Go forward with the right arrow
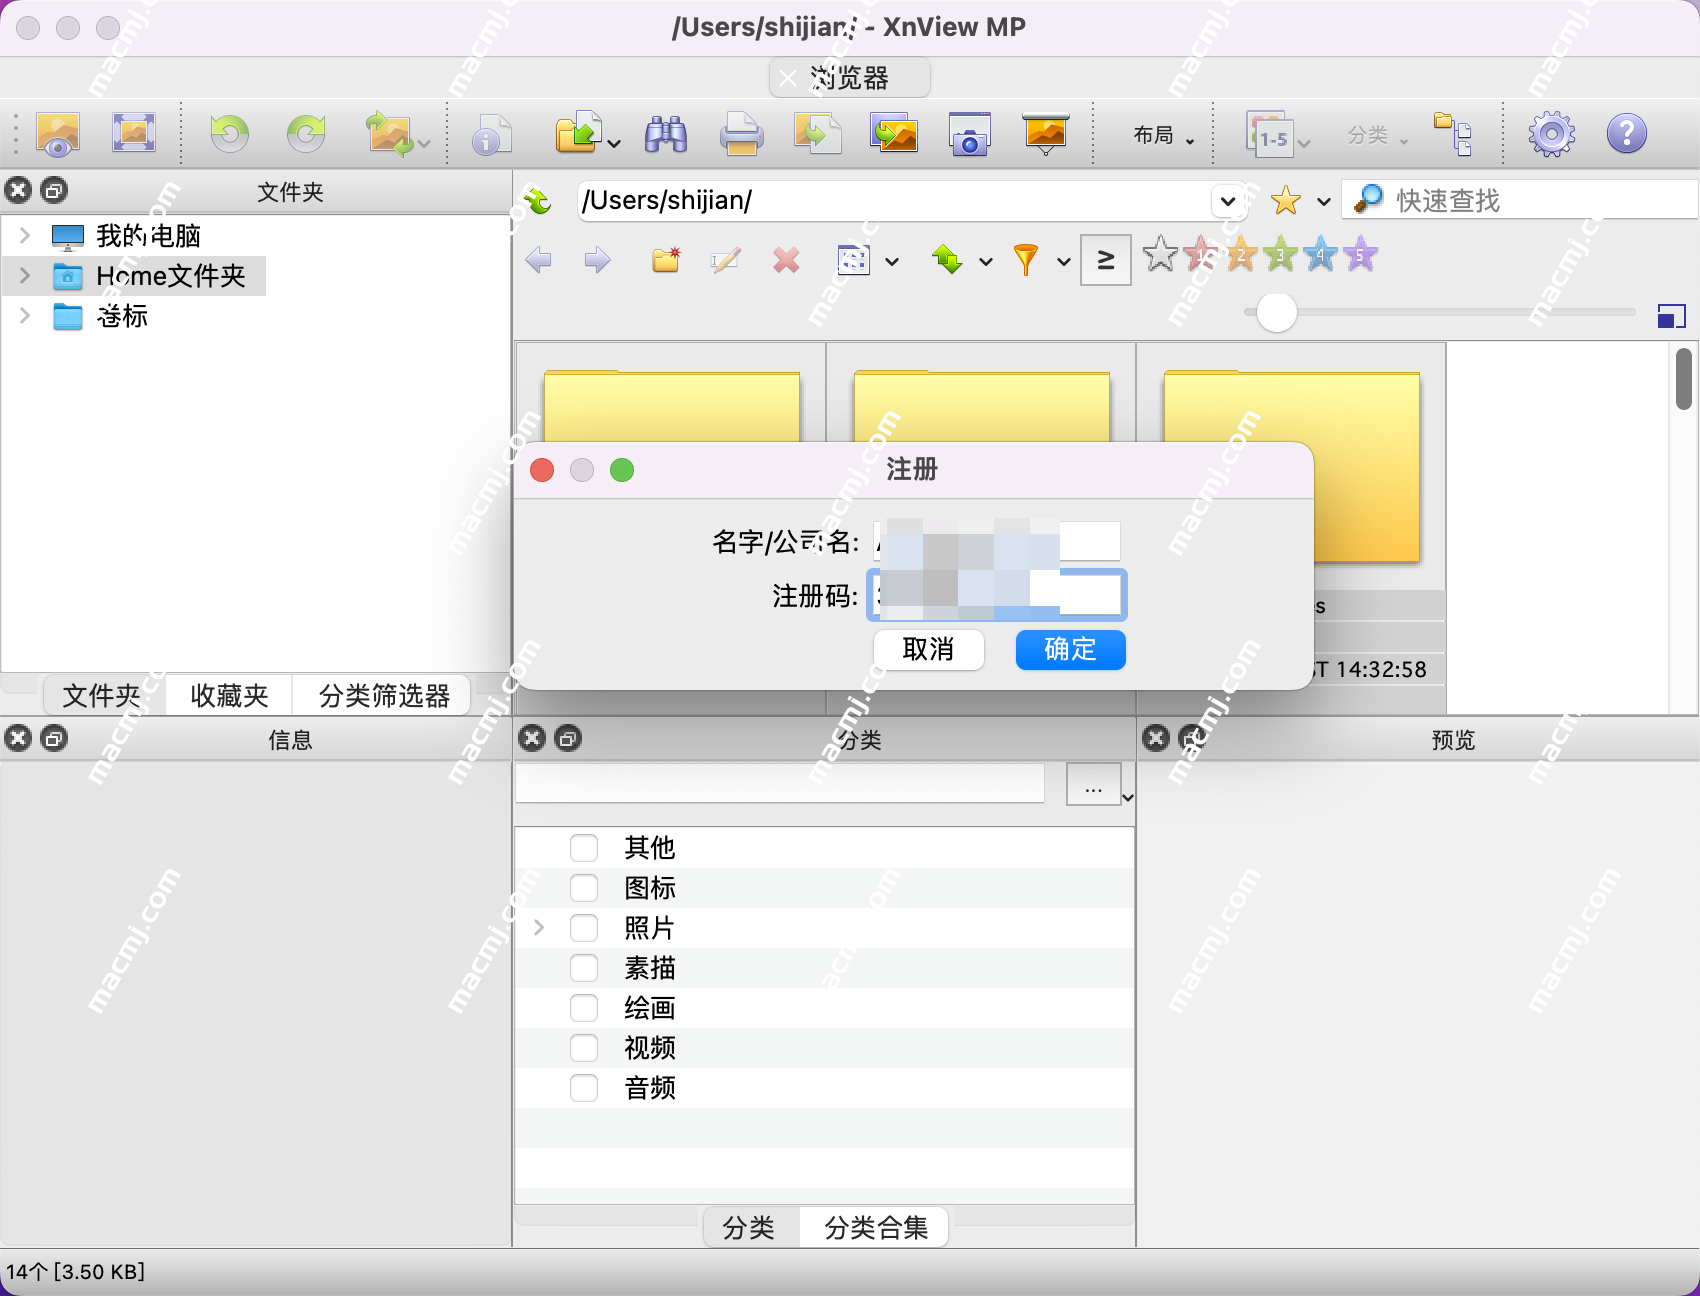The width and height of the screenshot is (1700, 1296). 598,260
